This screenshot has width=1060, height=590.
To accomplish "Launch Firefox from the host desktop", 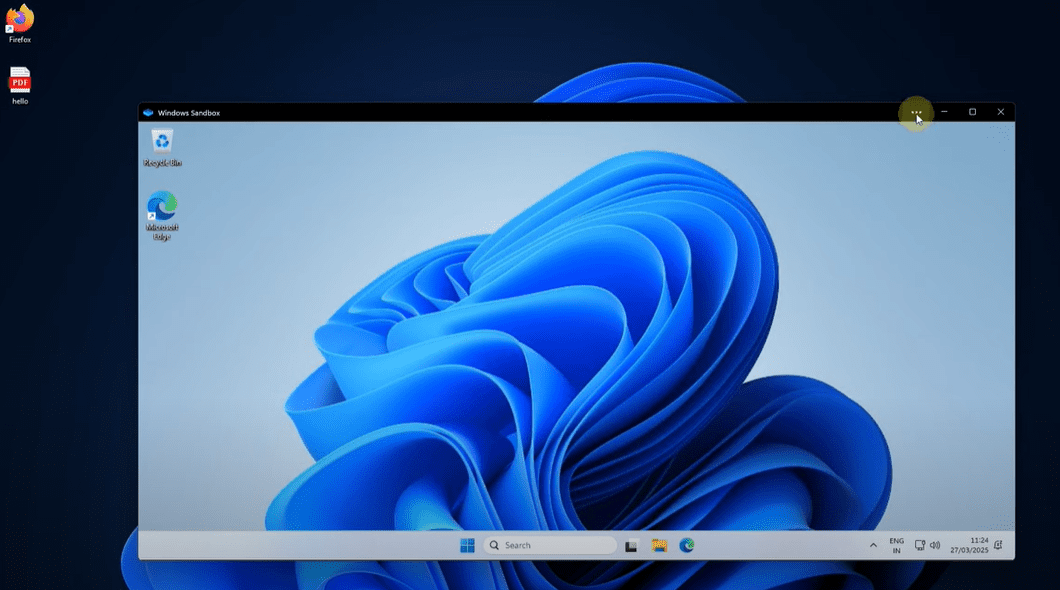I will 19,20.
